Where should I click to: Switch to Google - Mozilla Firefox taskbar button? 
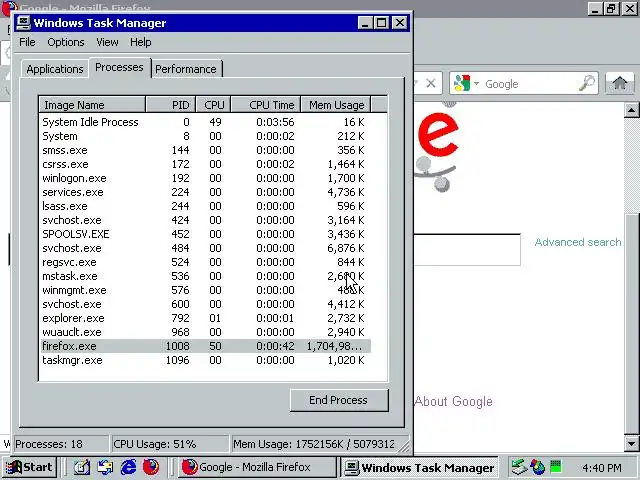(x=256, y=467)
